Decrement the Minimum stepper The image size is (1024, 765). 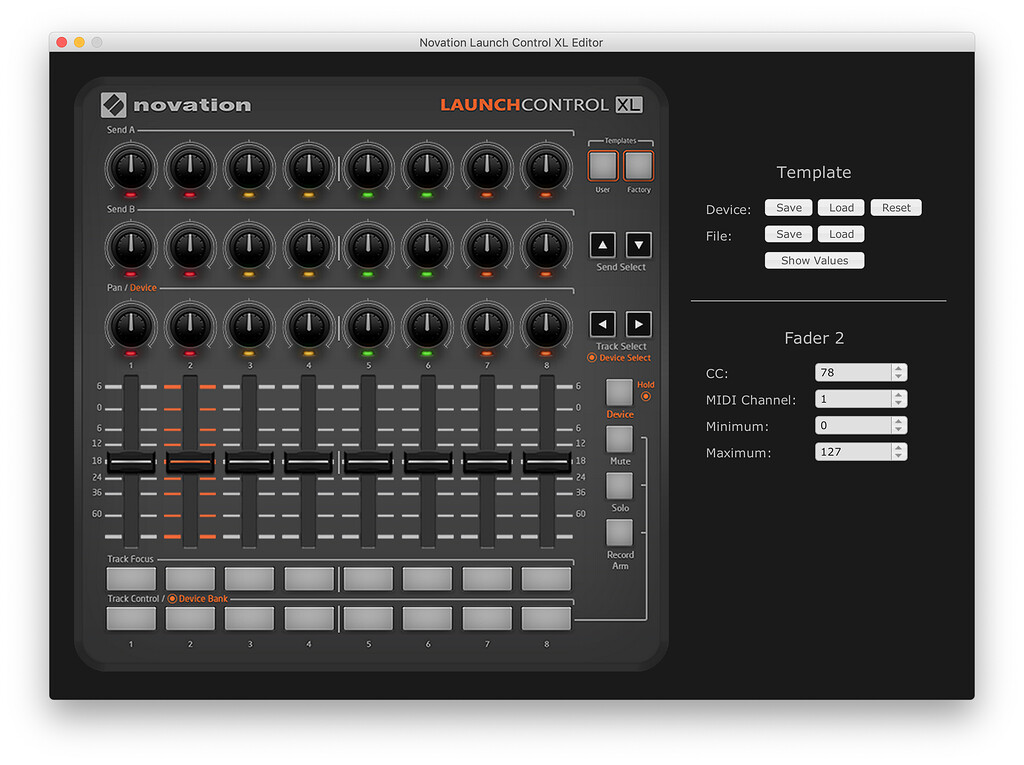[x=899, y=430]
